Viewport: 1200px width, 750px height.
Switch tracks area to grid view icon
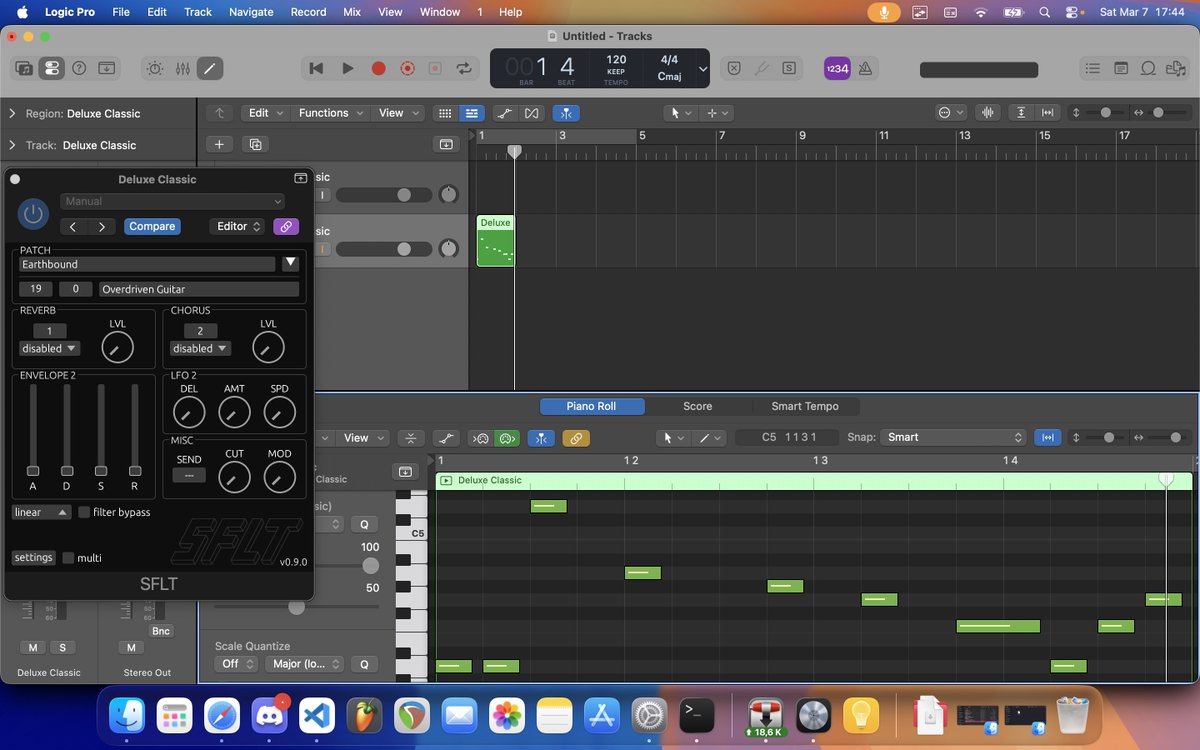[x=446, y=113]
